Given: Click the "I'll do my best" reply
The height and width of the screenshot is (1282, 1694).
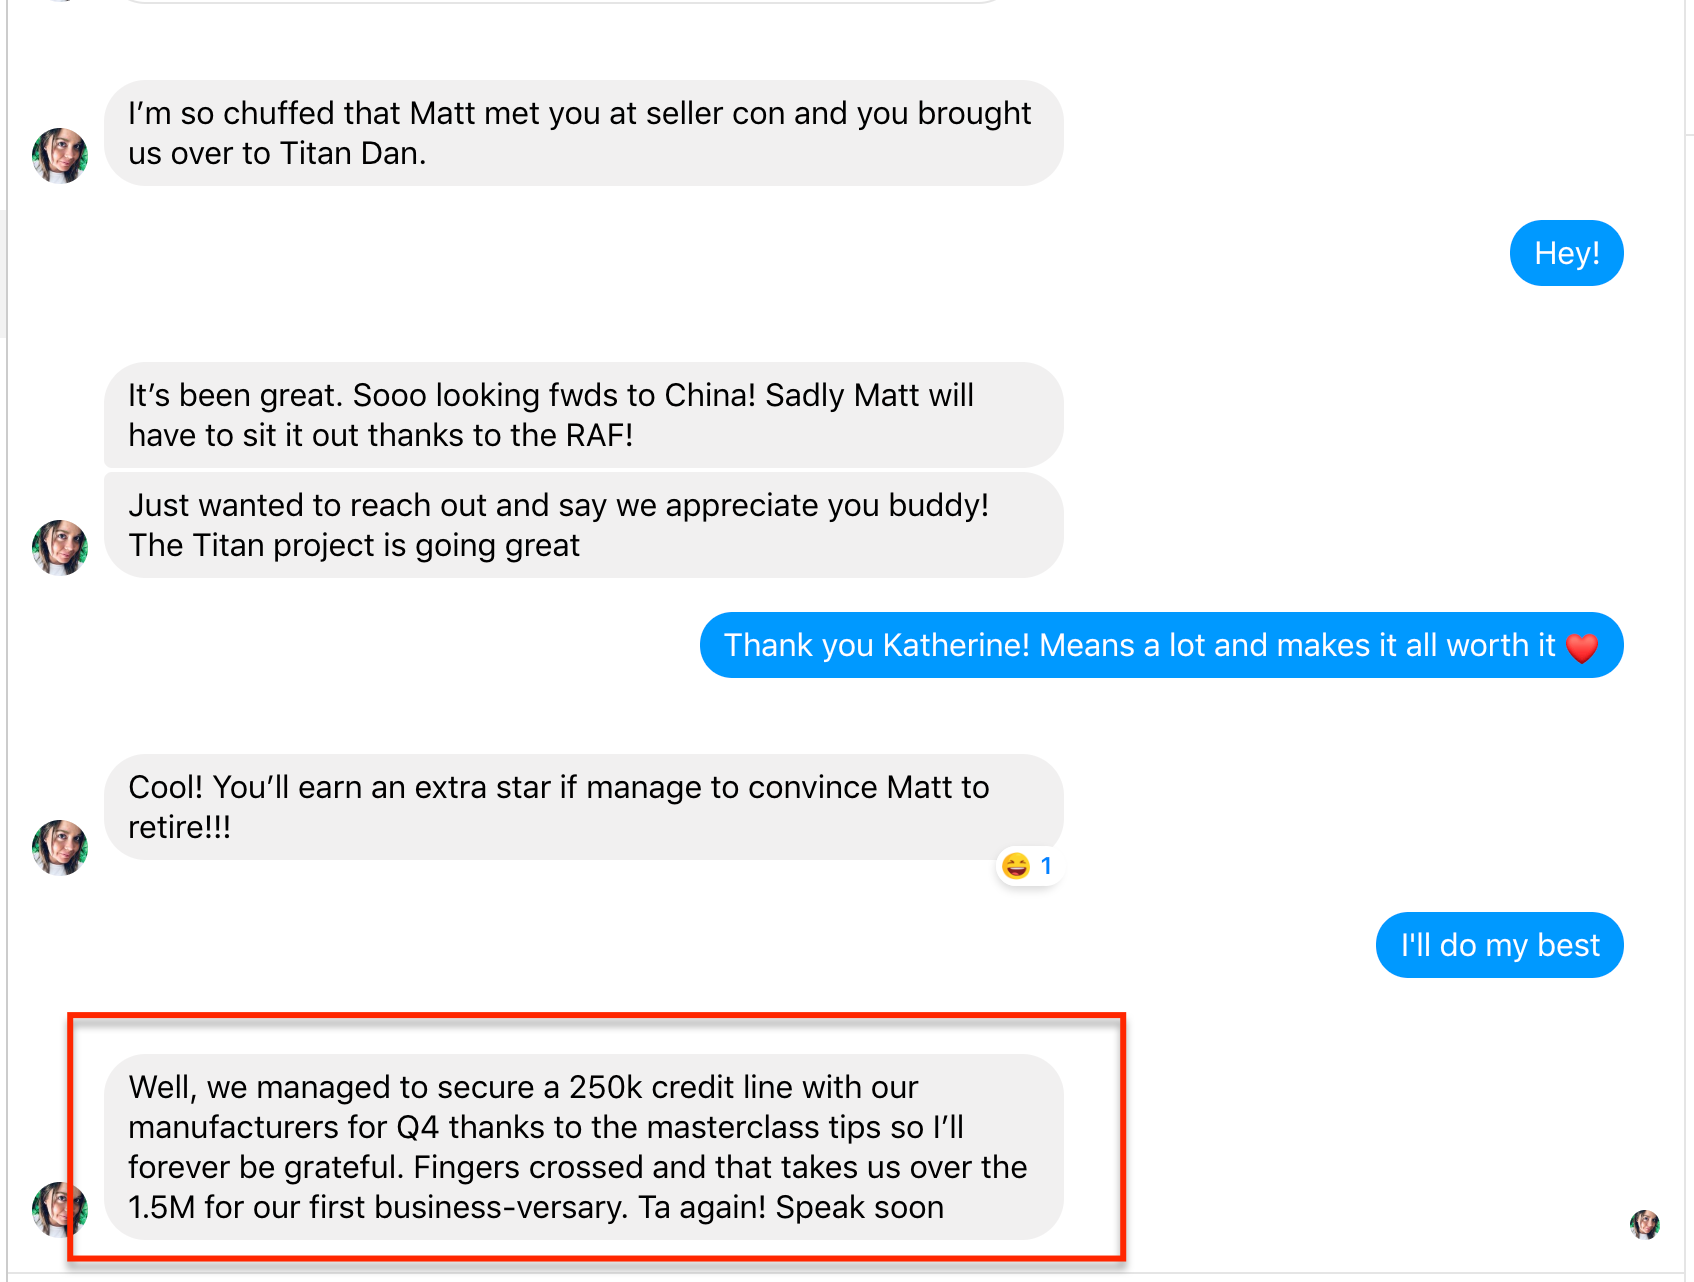Looking at the screenshot, I should click(x=1499, y=945).
